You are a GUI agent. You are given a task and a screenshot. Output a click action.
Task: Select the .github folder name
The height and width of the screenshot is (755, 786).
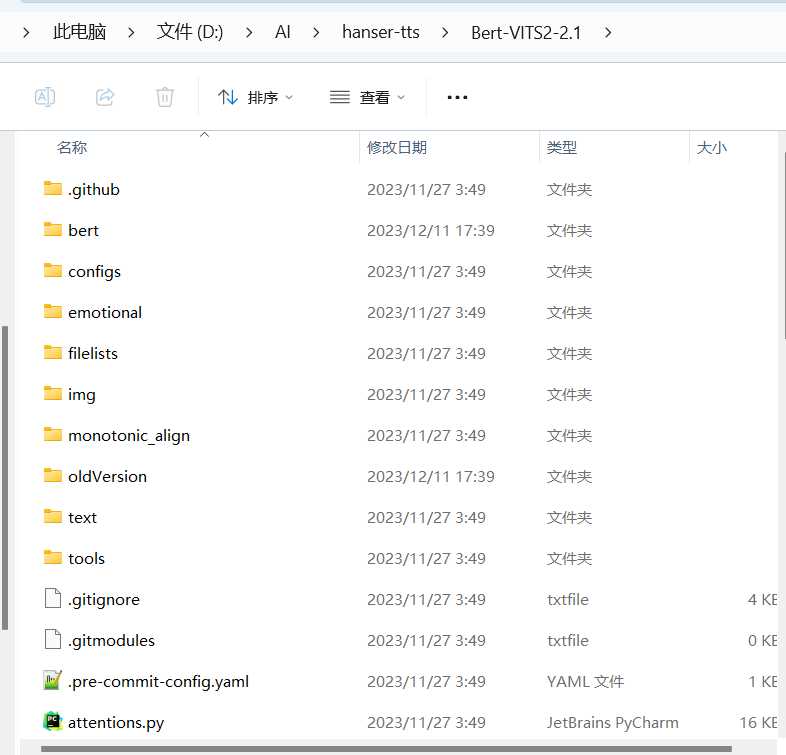point(94,190)
